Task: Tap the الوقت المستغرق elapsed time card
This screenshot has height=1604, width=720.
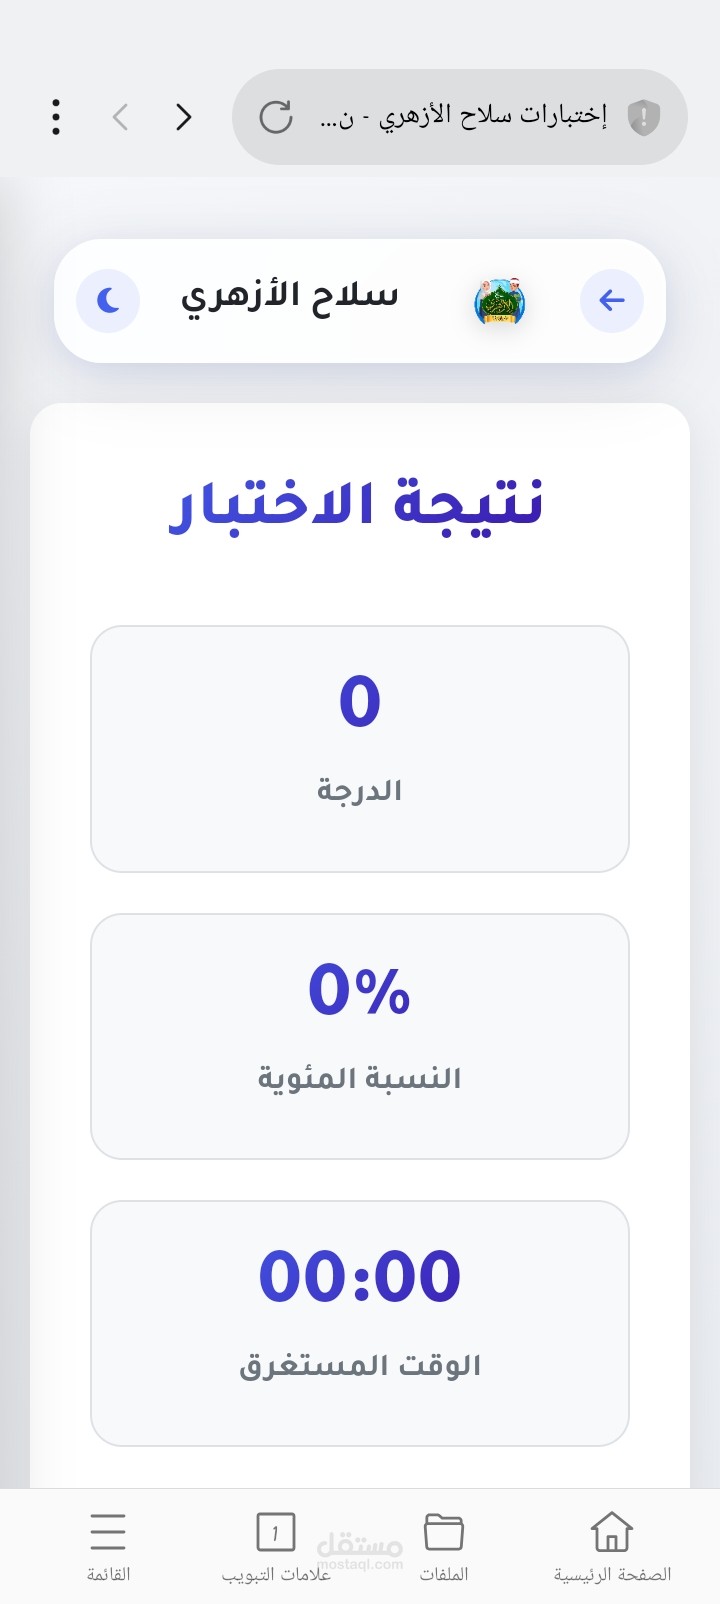Action: tap(360, 1324)
